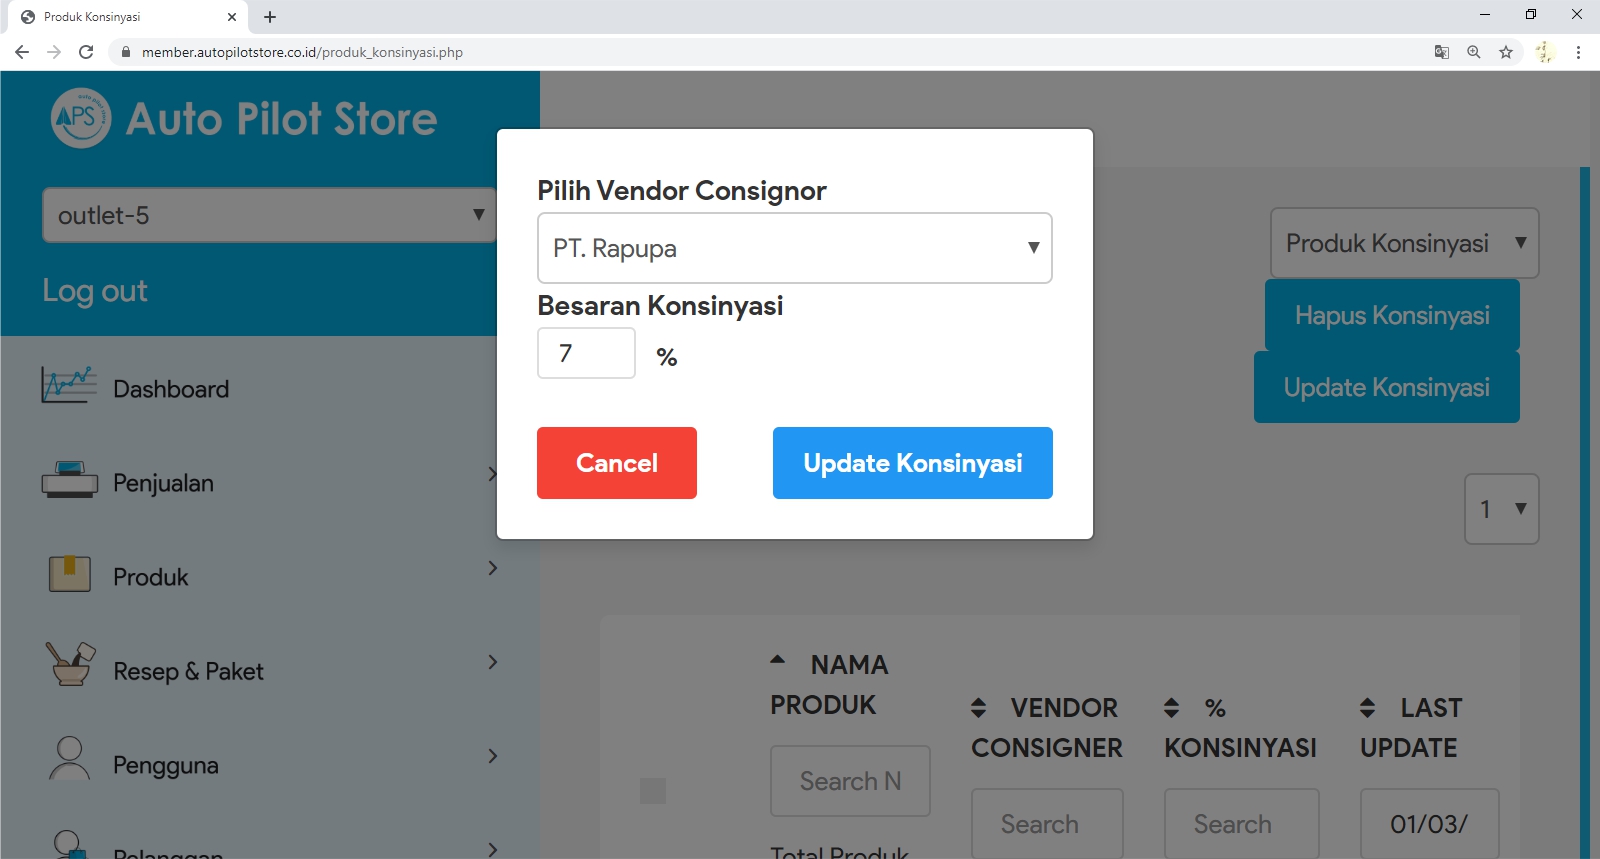Viewport: 1600px width, 859px height.
Task: Click the Produk box icon
Action: pos(69,574)
